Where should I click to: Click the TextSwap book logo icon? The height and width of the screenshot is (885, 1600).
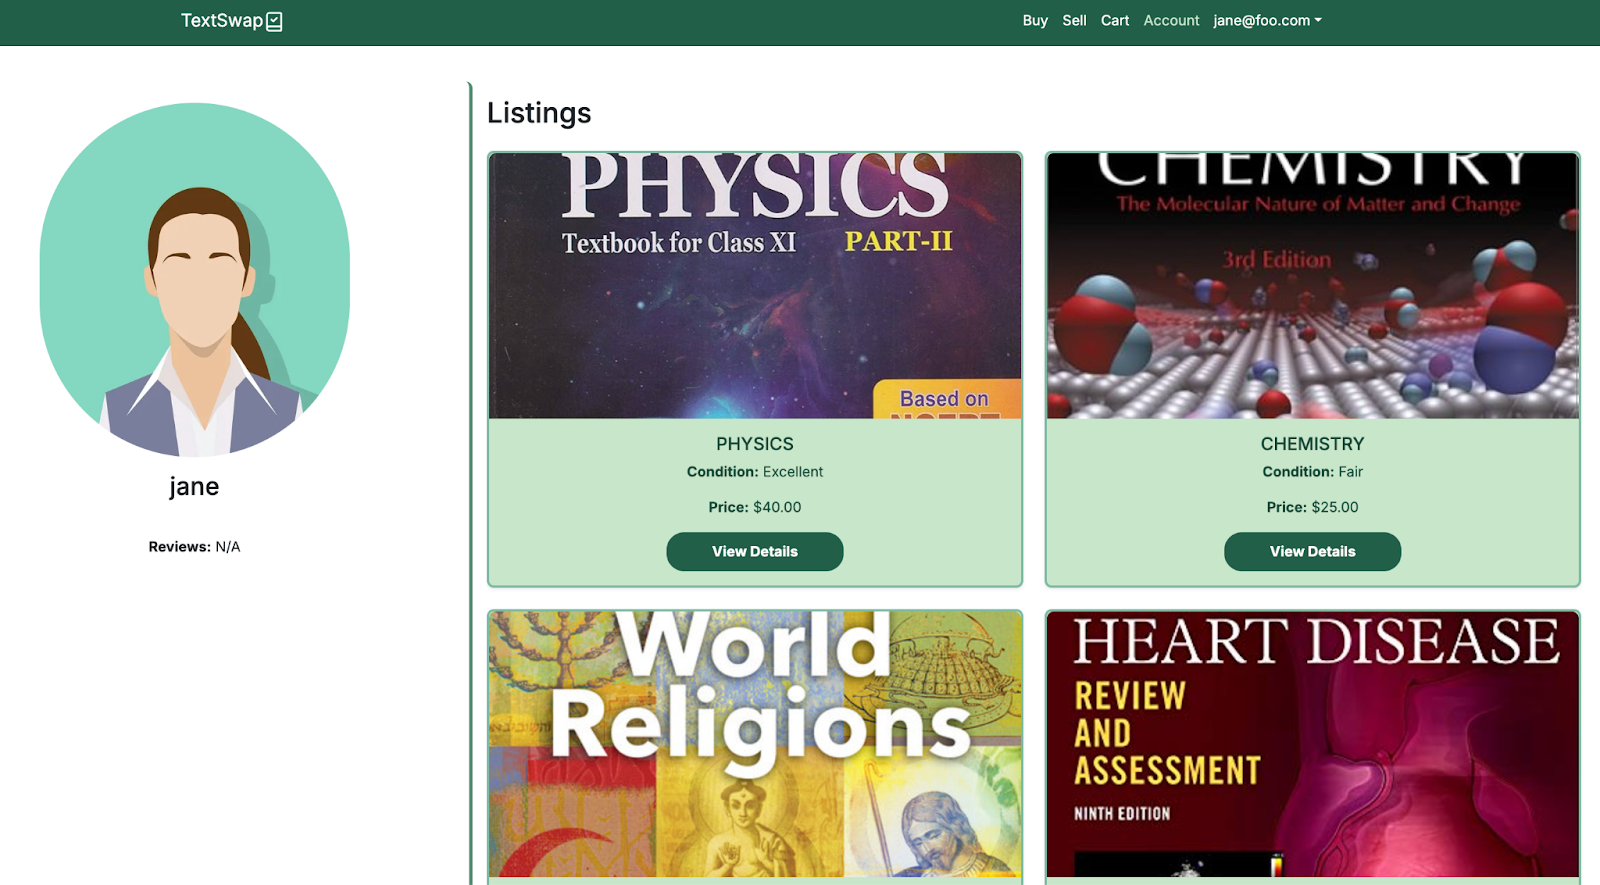(275, 21)
